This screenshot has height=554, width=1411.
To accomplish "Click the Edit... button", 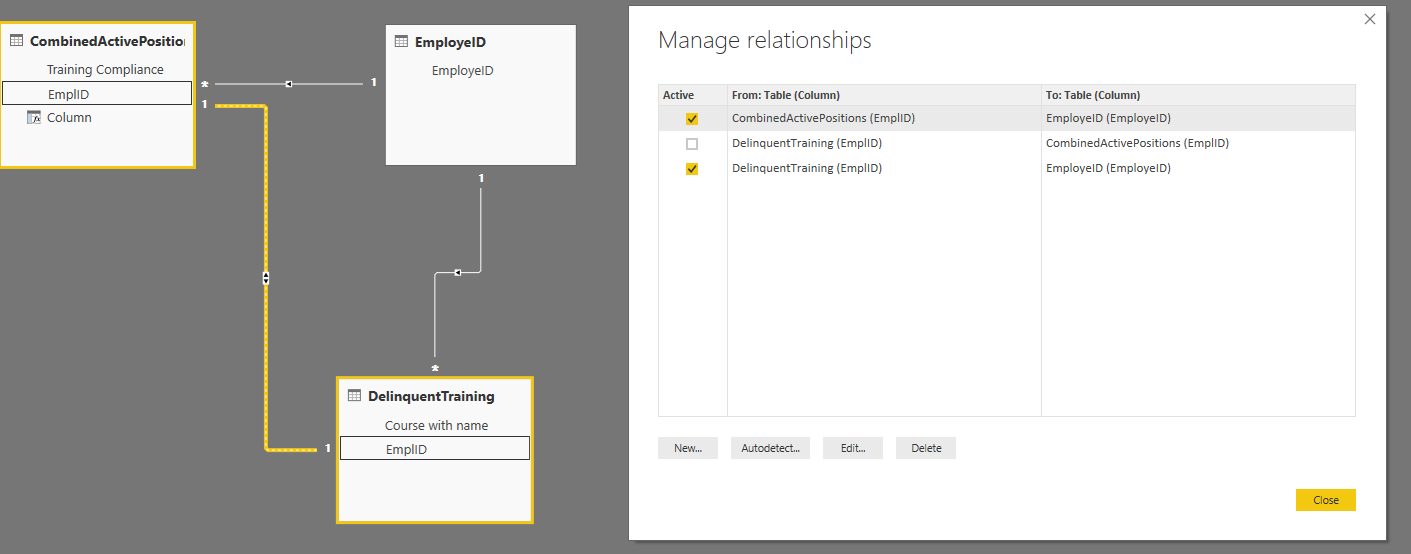I will (x=853, y=448).
